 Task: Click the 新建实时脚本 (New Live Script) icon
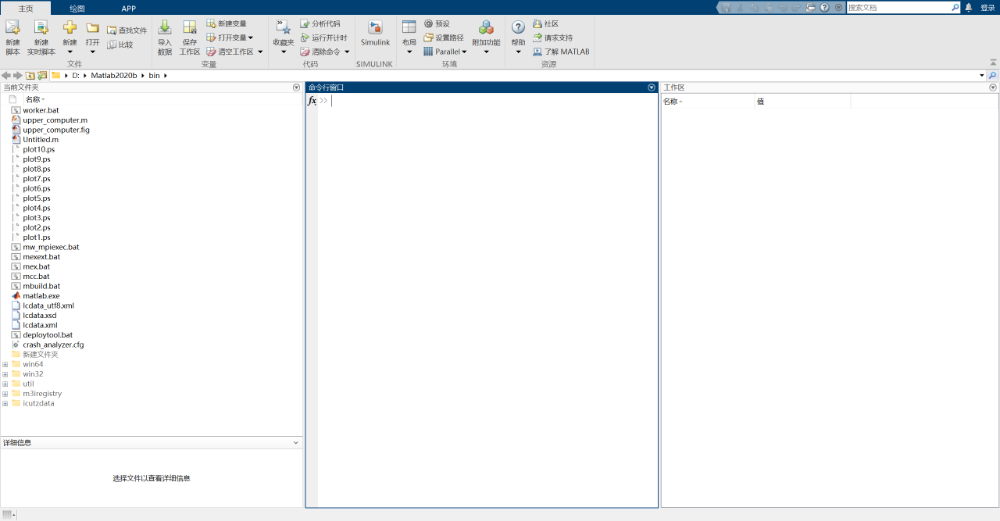[41, 28]
